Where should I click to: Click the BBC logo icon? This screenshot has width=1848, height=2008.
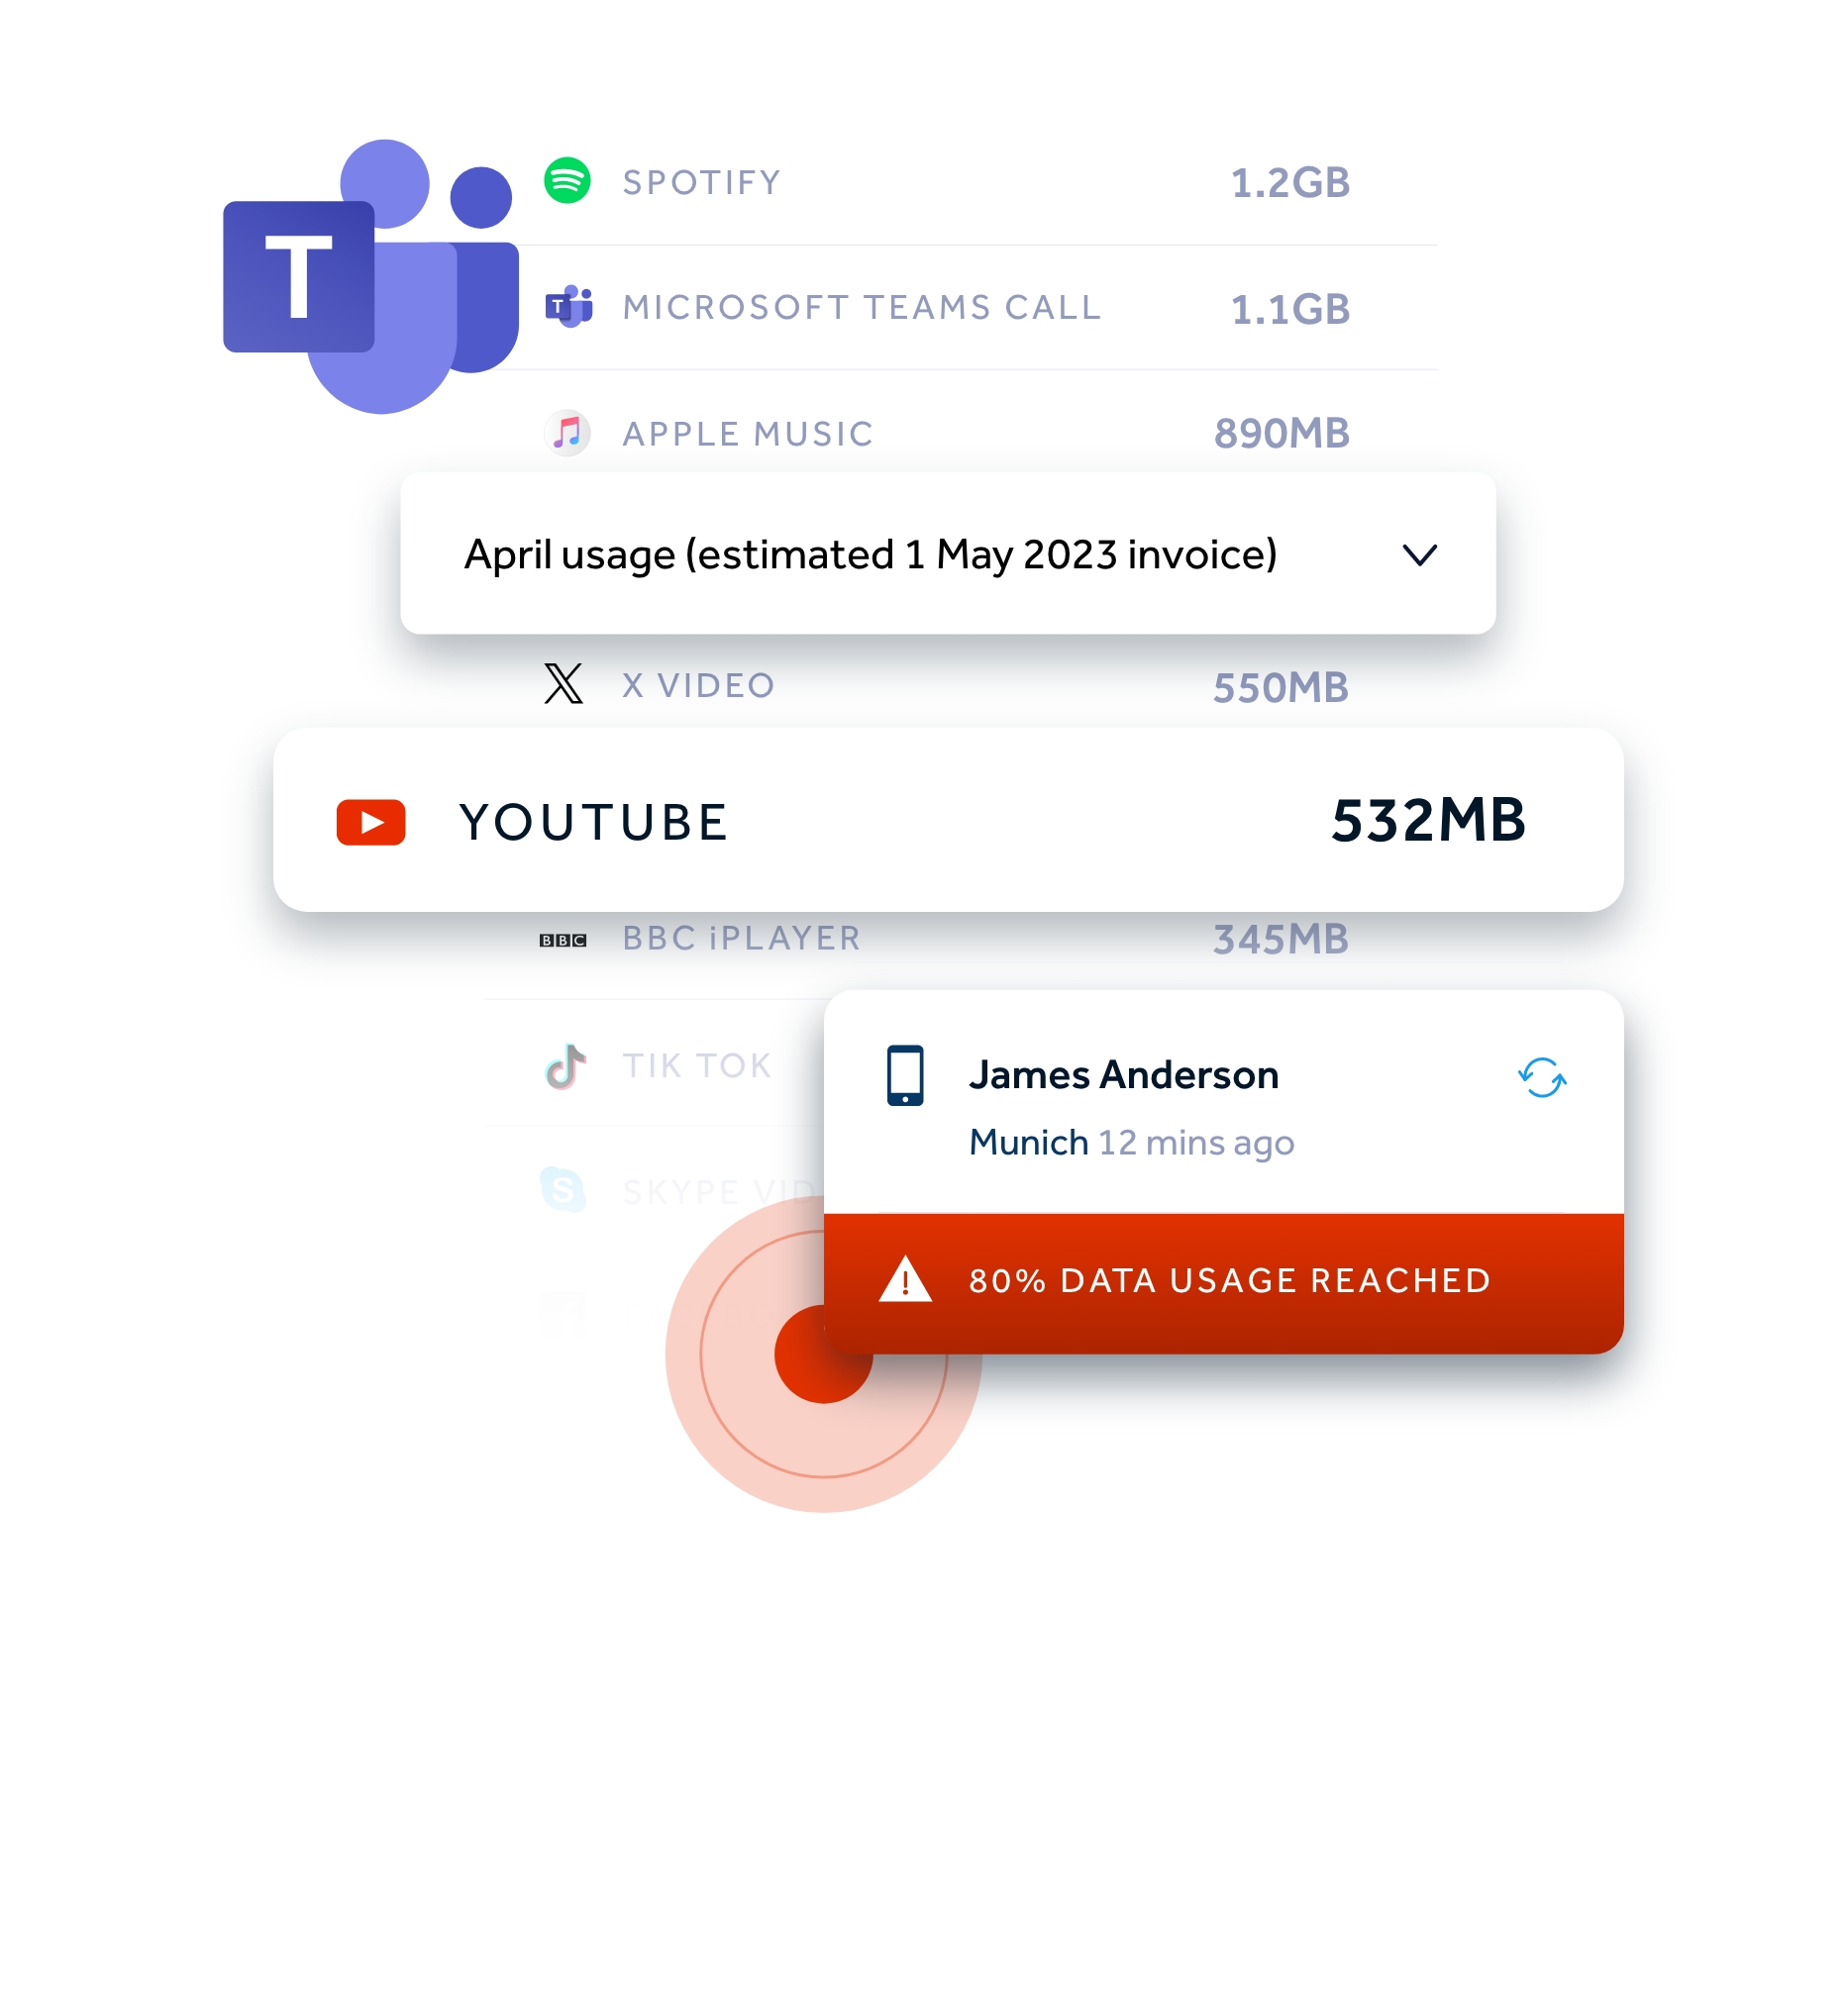click(x=563, y=940)
